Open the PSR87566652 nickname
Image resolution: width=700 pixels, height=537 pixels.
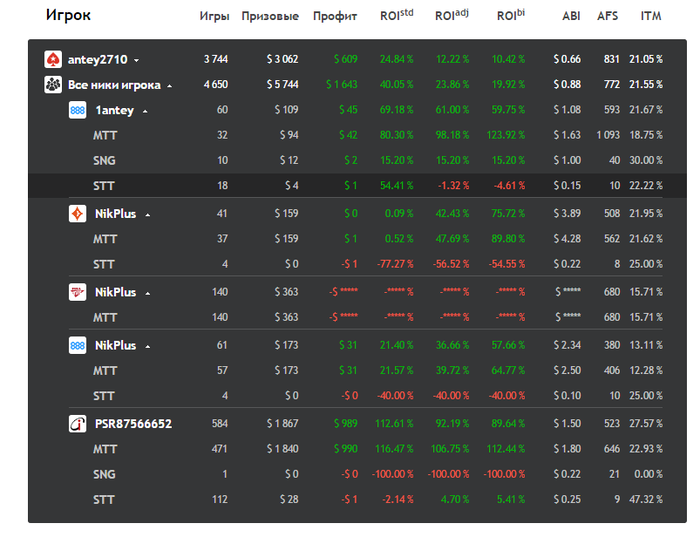pyautogui.click(x=133, y=423)
